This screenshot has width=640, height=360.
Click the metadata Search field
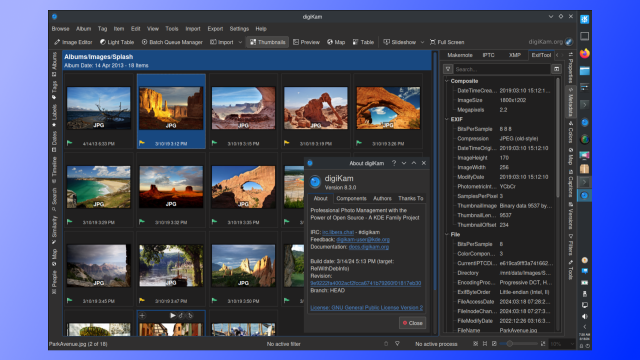click(x=502, y=69)
